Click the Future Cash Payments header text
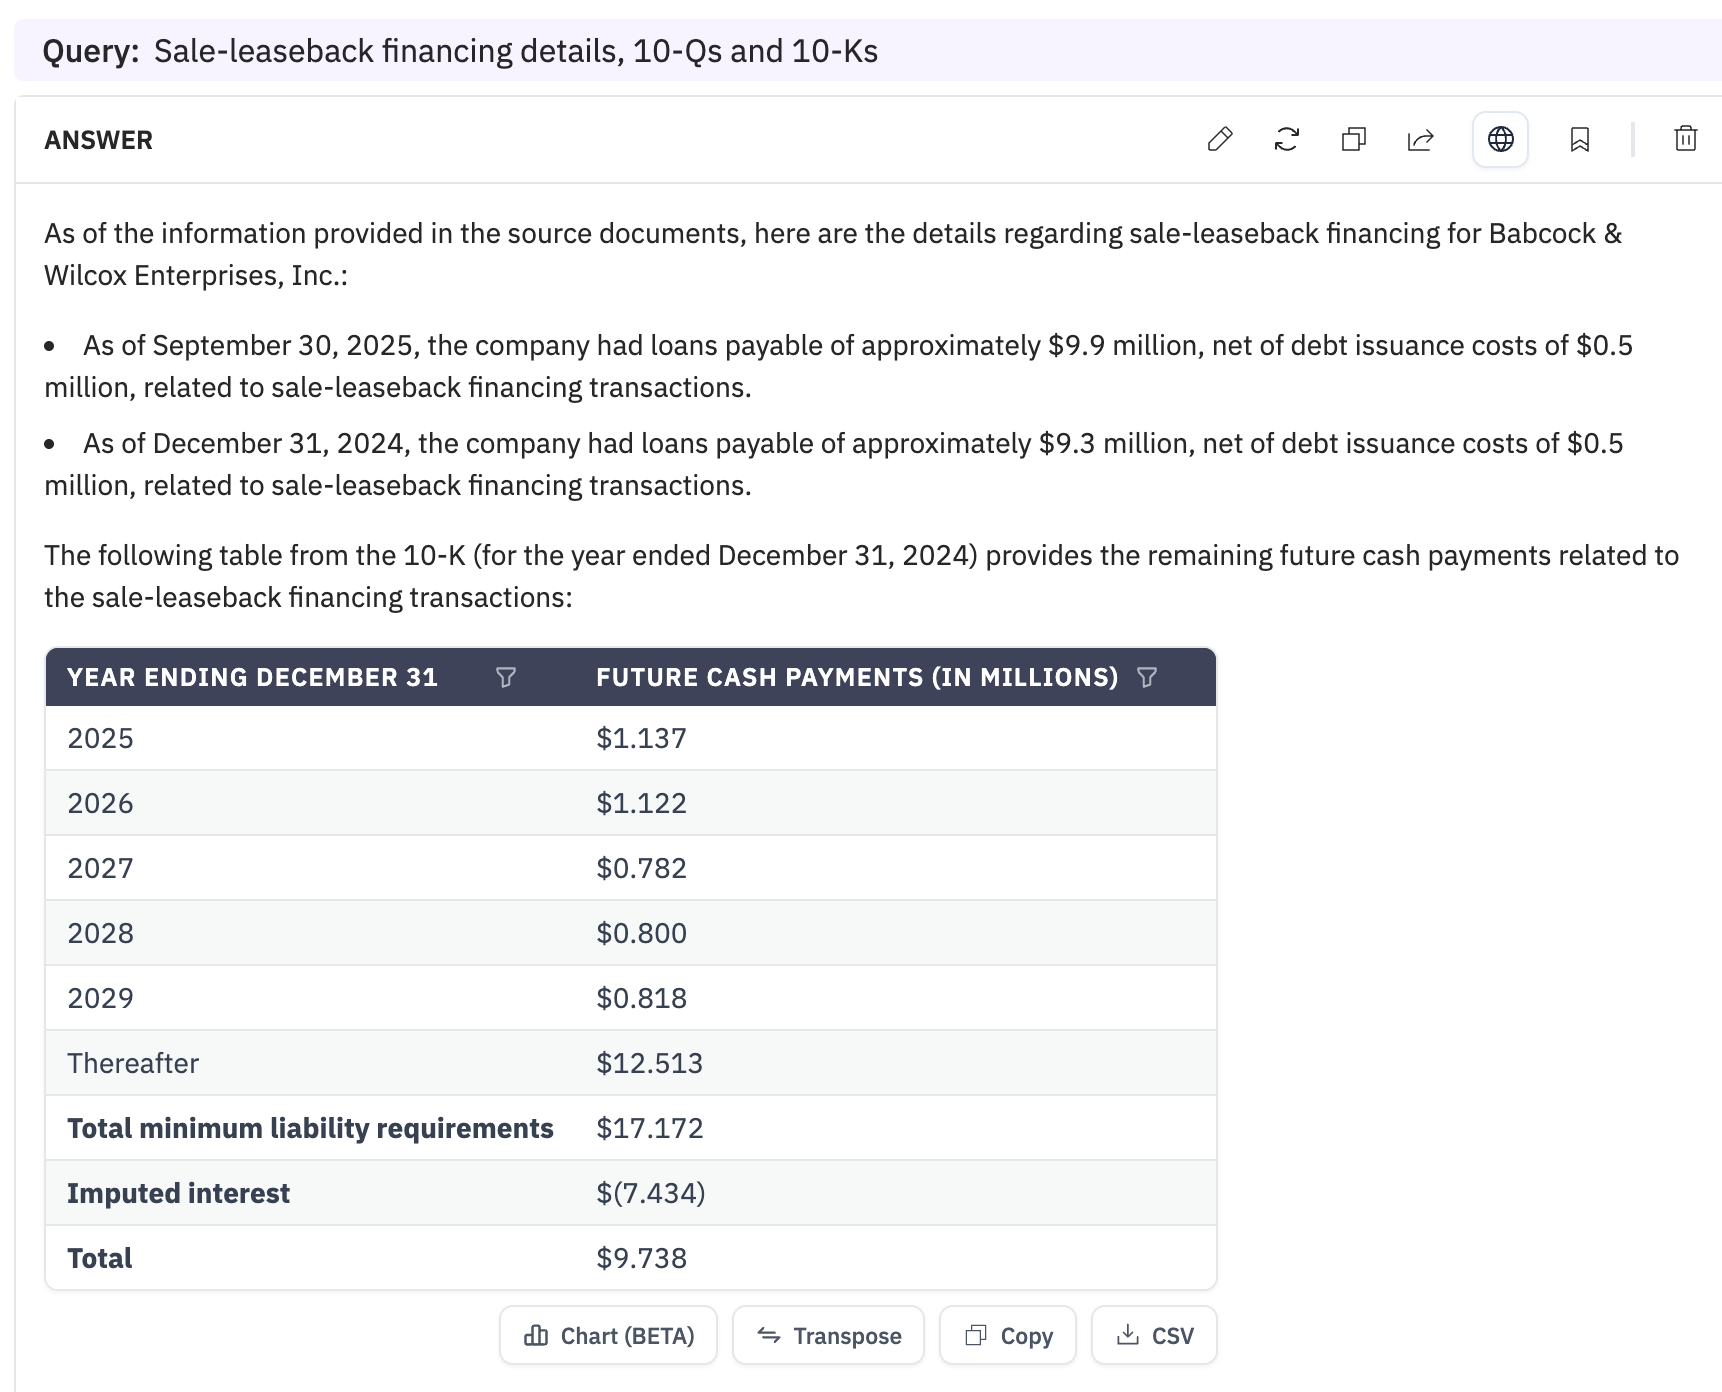This screenshot has width=1722, height=1392. click(857, 678)
